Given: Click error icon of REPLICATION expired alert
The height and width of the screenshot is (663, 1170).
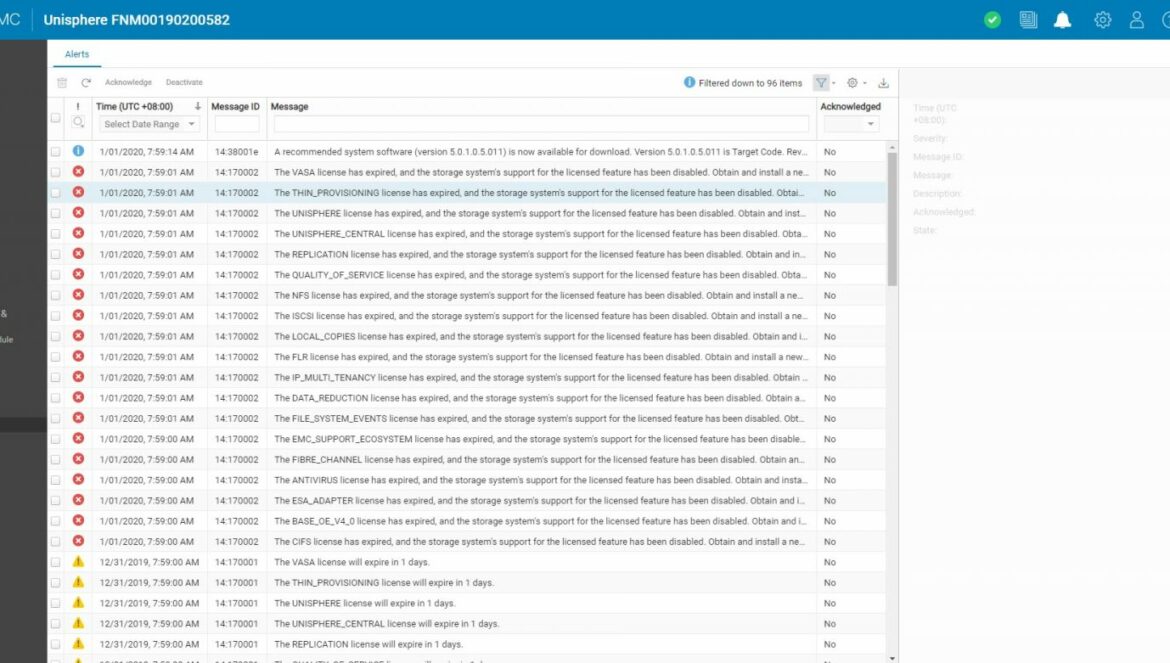Looking at the screenshot, I should (x=78, y=254).
